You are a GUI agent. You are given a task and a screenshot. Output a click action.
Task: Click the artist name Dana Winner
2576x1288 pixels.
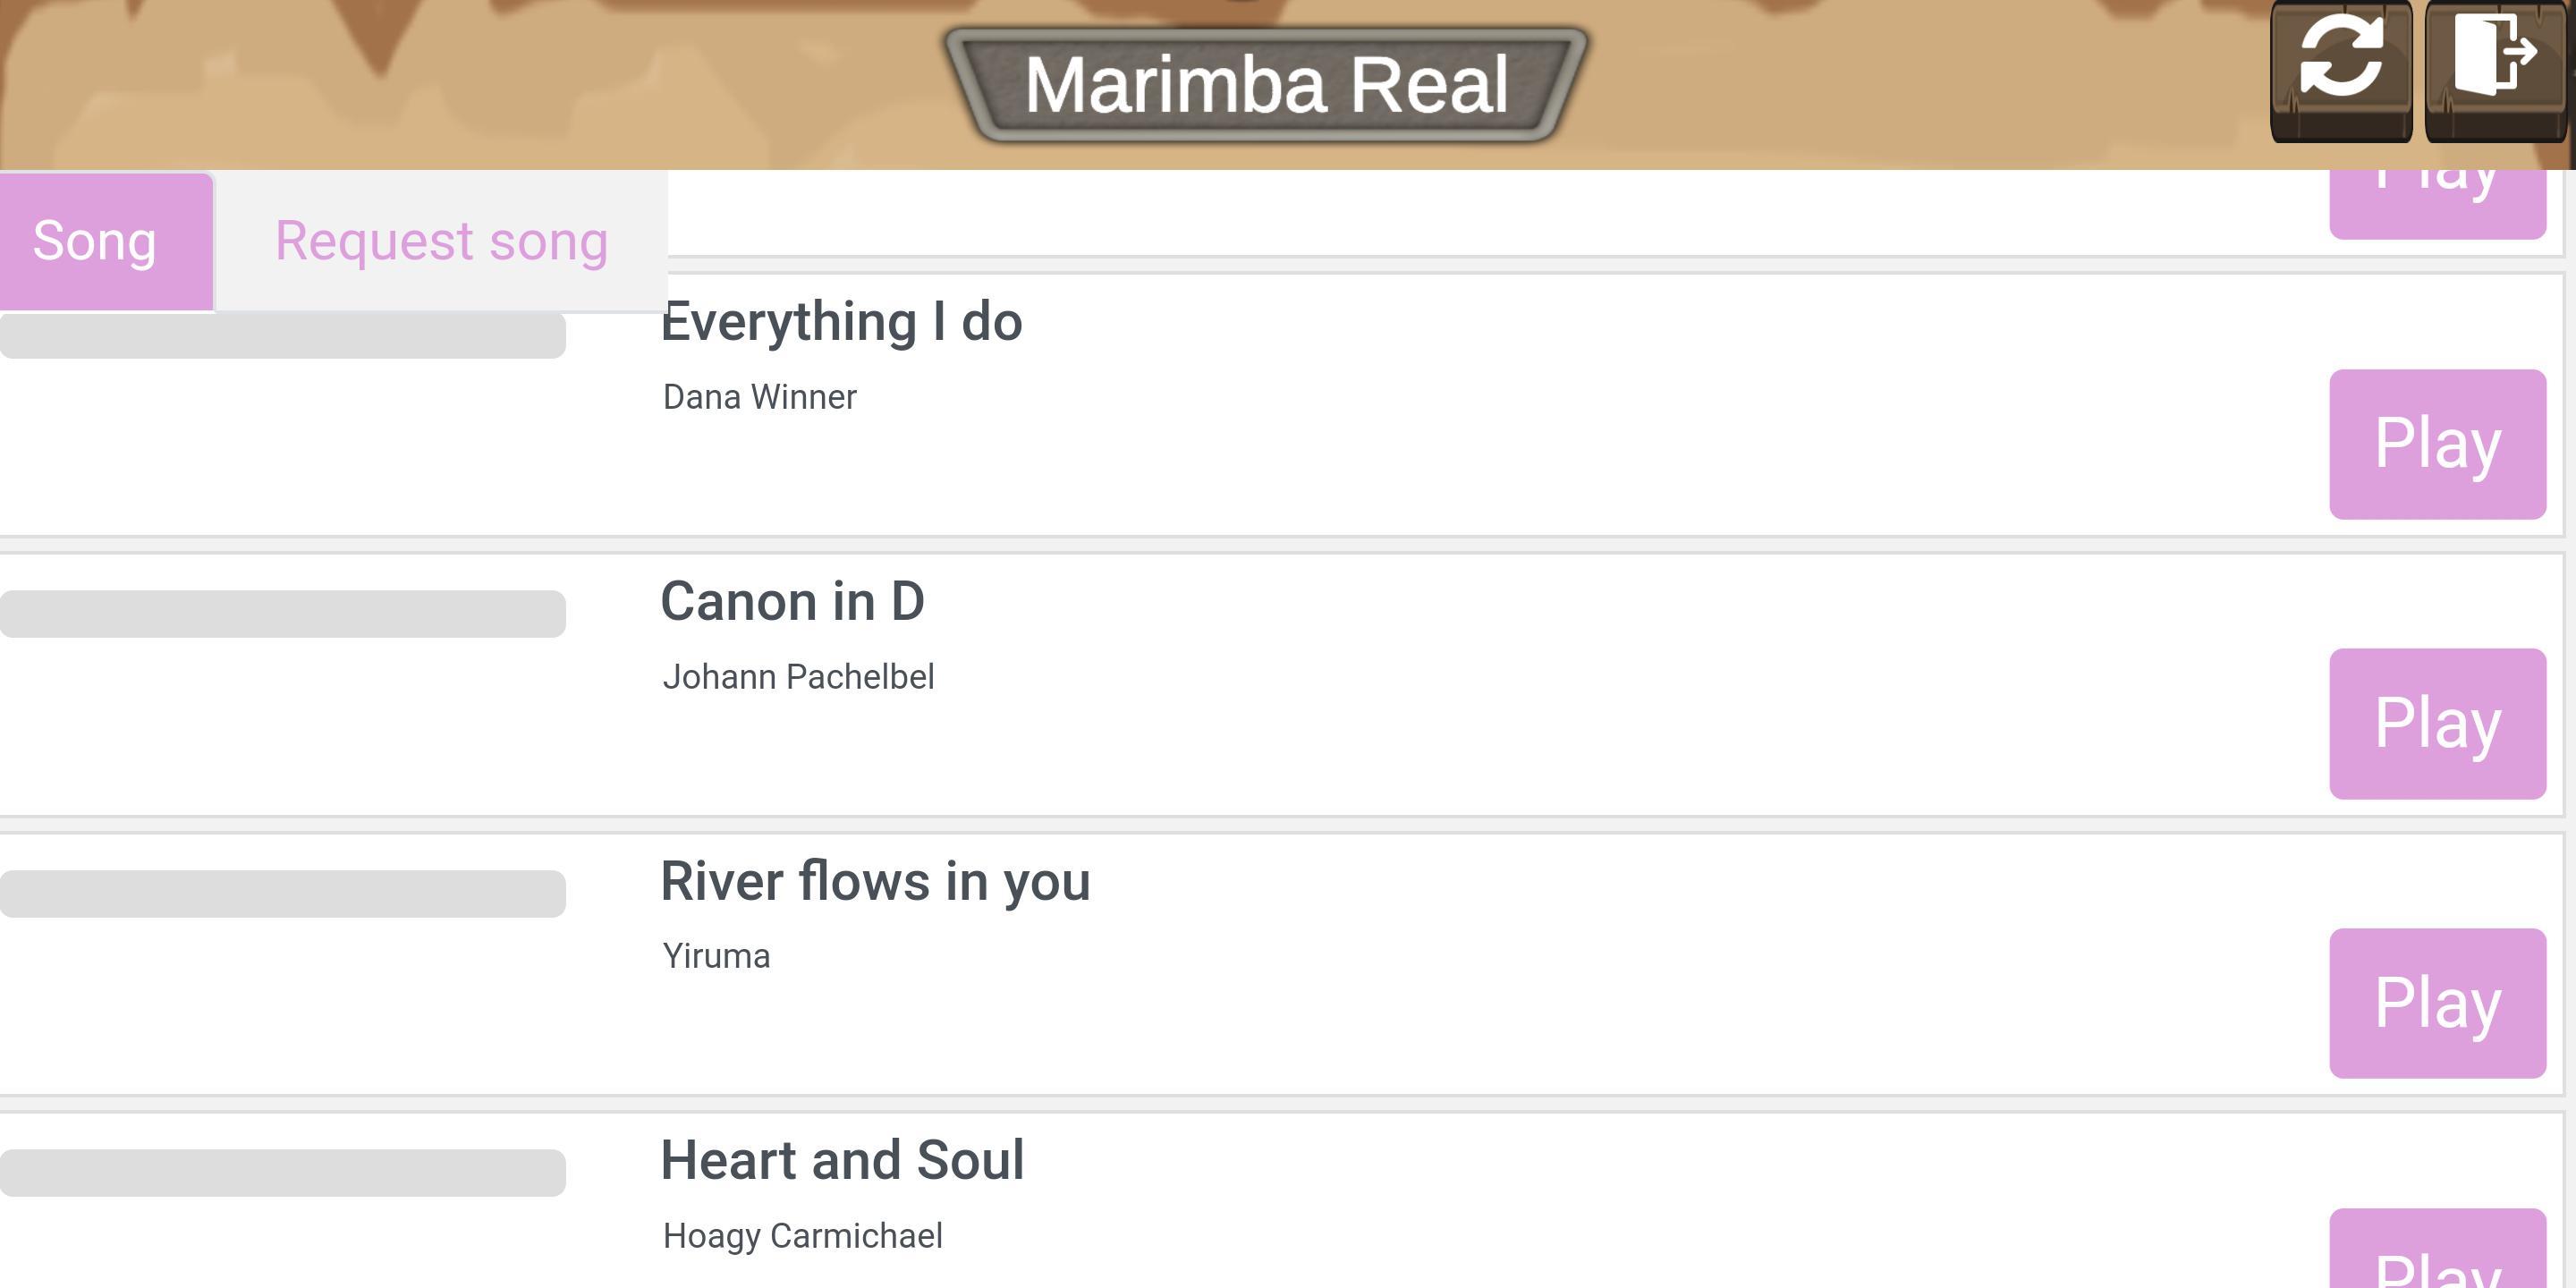(759, 397)
